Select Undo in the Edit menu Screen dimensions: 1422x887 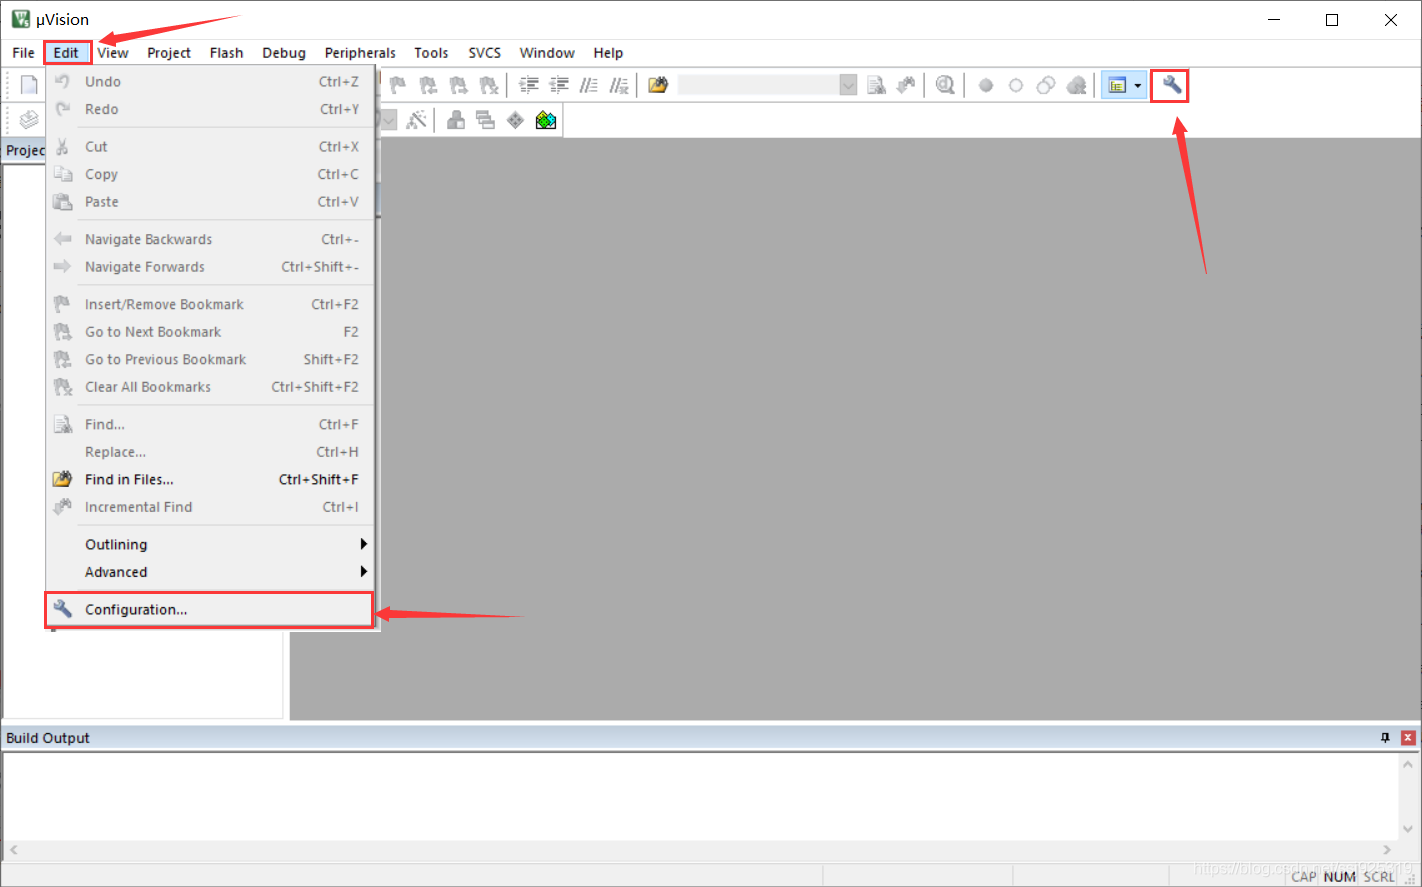click(x=209, y=82)
